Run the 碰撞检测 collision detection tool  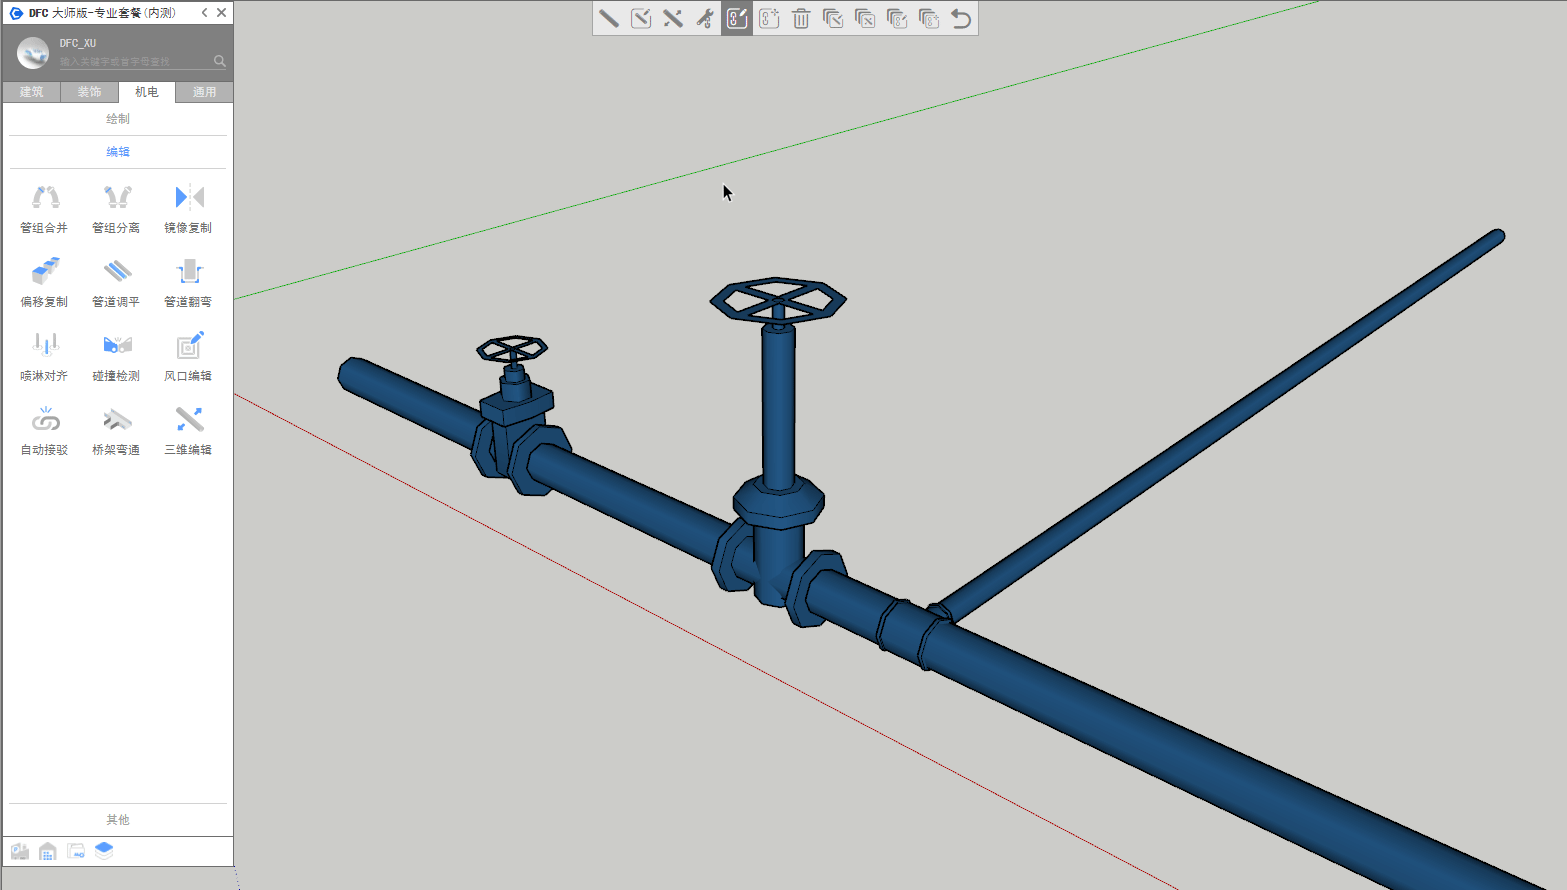pos(116,356)
